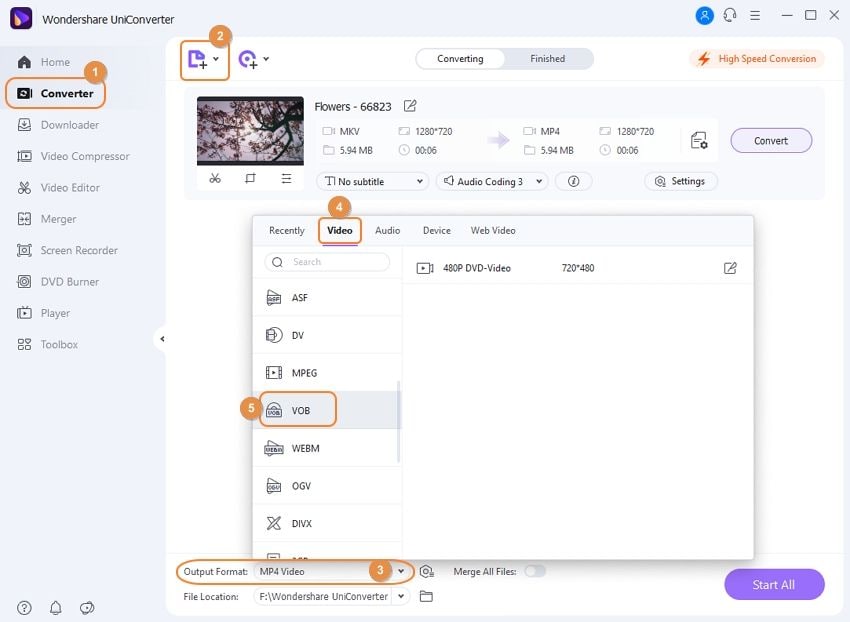Screen dimensions: 850x622
Task: Launch Screen Recorder from sidebar
Action: 67,251
